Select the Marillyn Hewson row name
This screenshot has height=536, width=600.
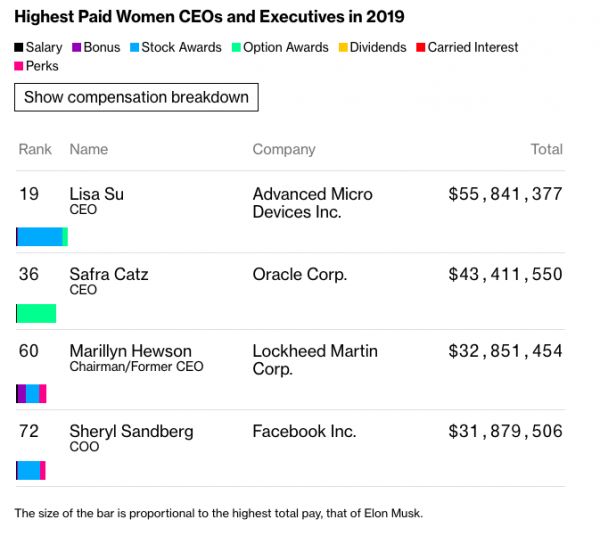point(128,351)
